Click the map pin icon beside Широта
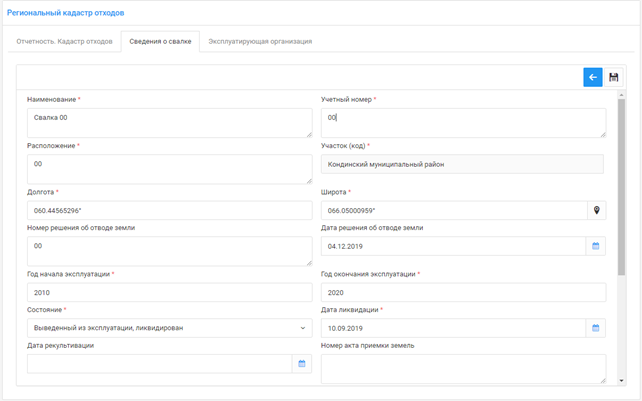 tap(596, 211)
